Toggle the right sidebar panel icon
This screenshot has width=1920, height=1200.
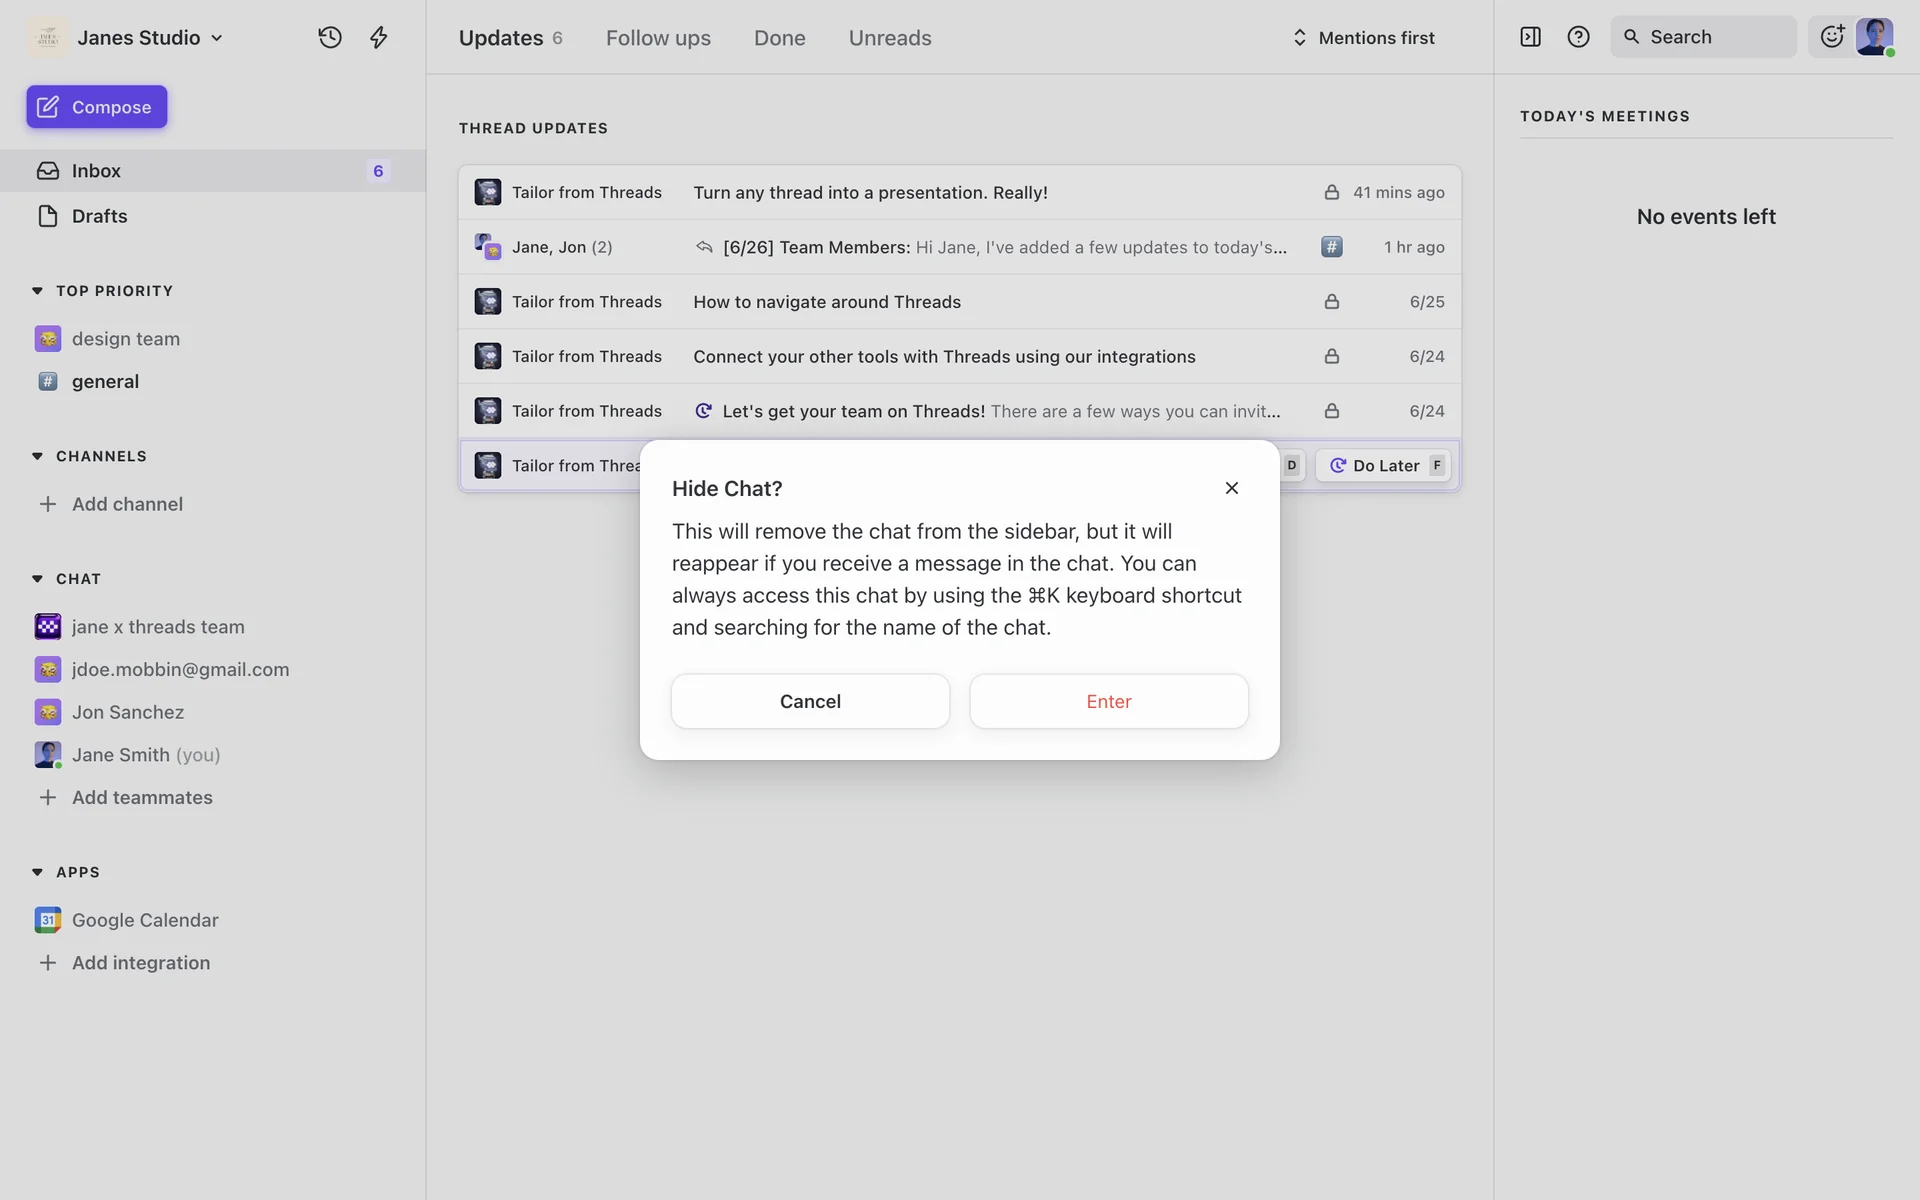click(1530, 37)
